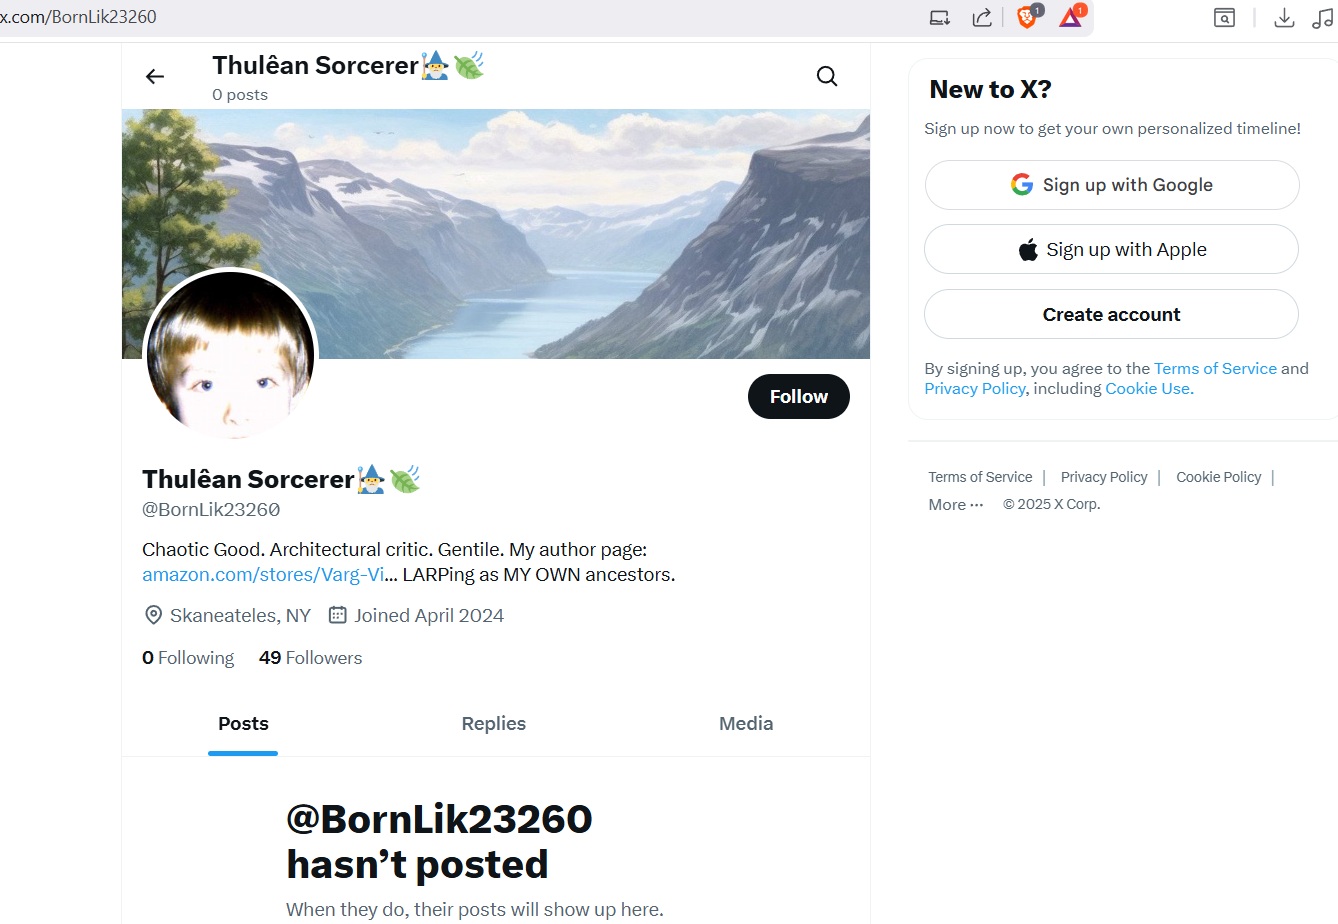Open the downloads arrow icon
The height and width of the screenshot is (924, 1338).
tap(1284, 17)
